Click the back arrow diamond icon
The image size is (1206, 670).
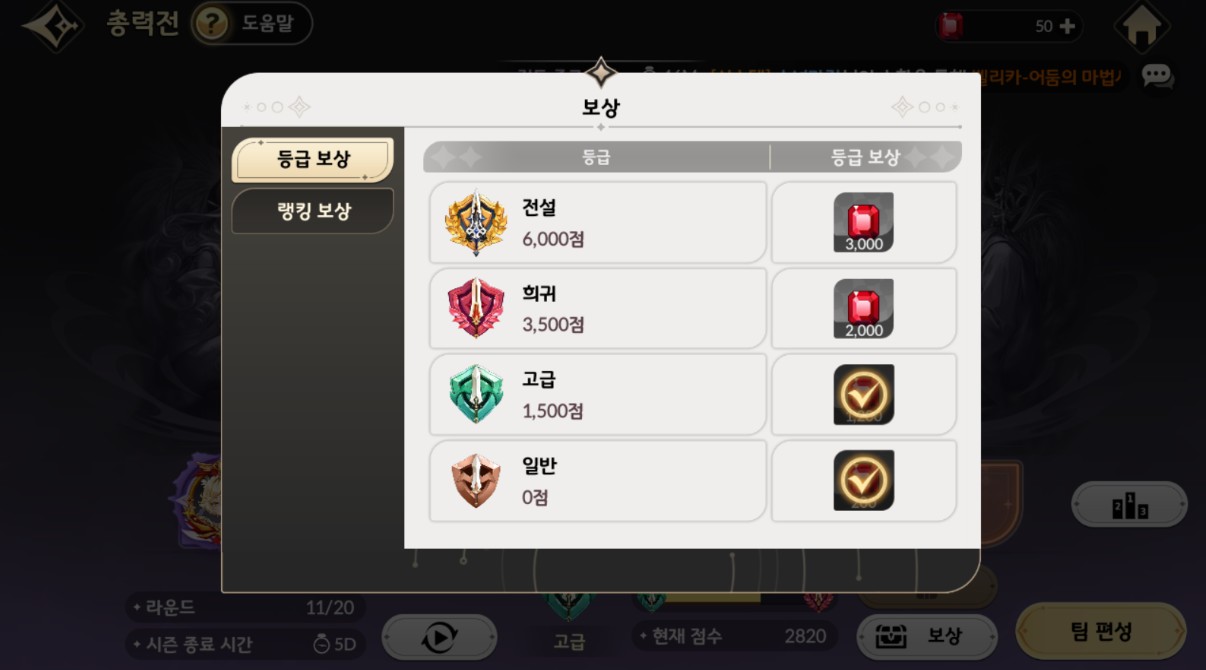(53, 26)
